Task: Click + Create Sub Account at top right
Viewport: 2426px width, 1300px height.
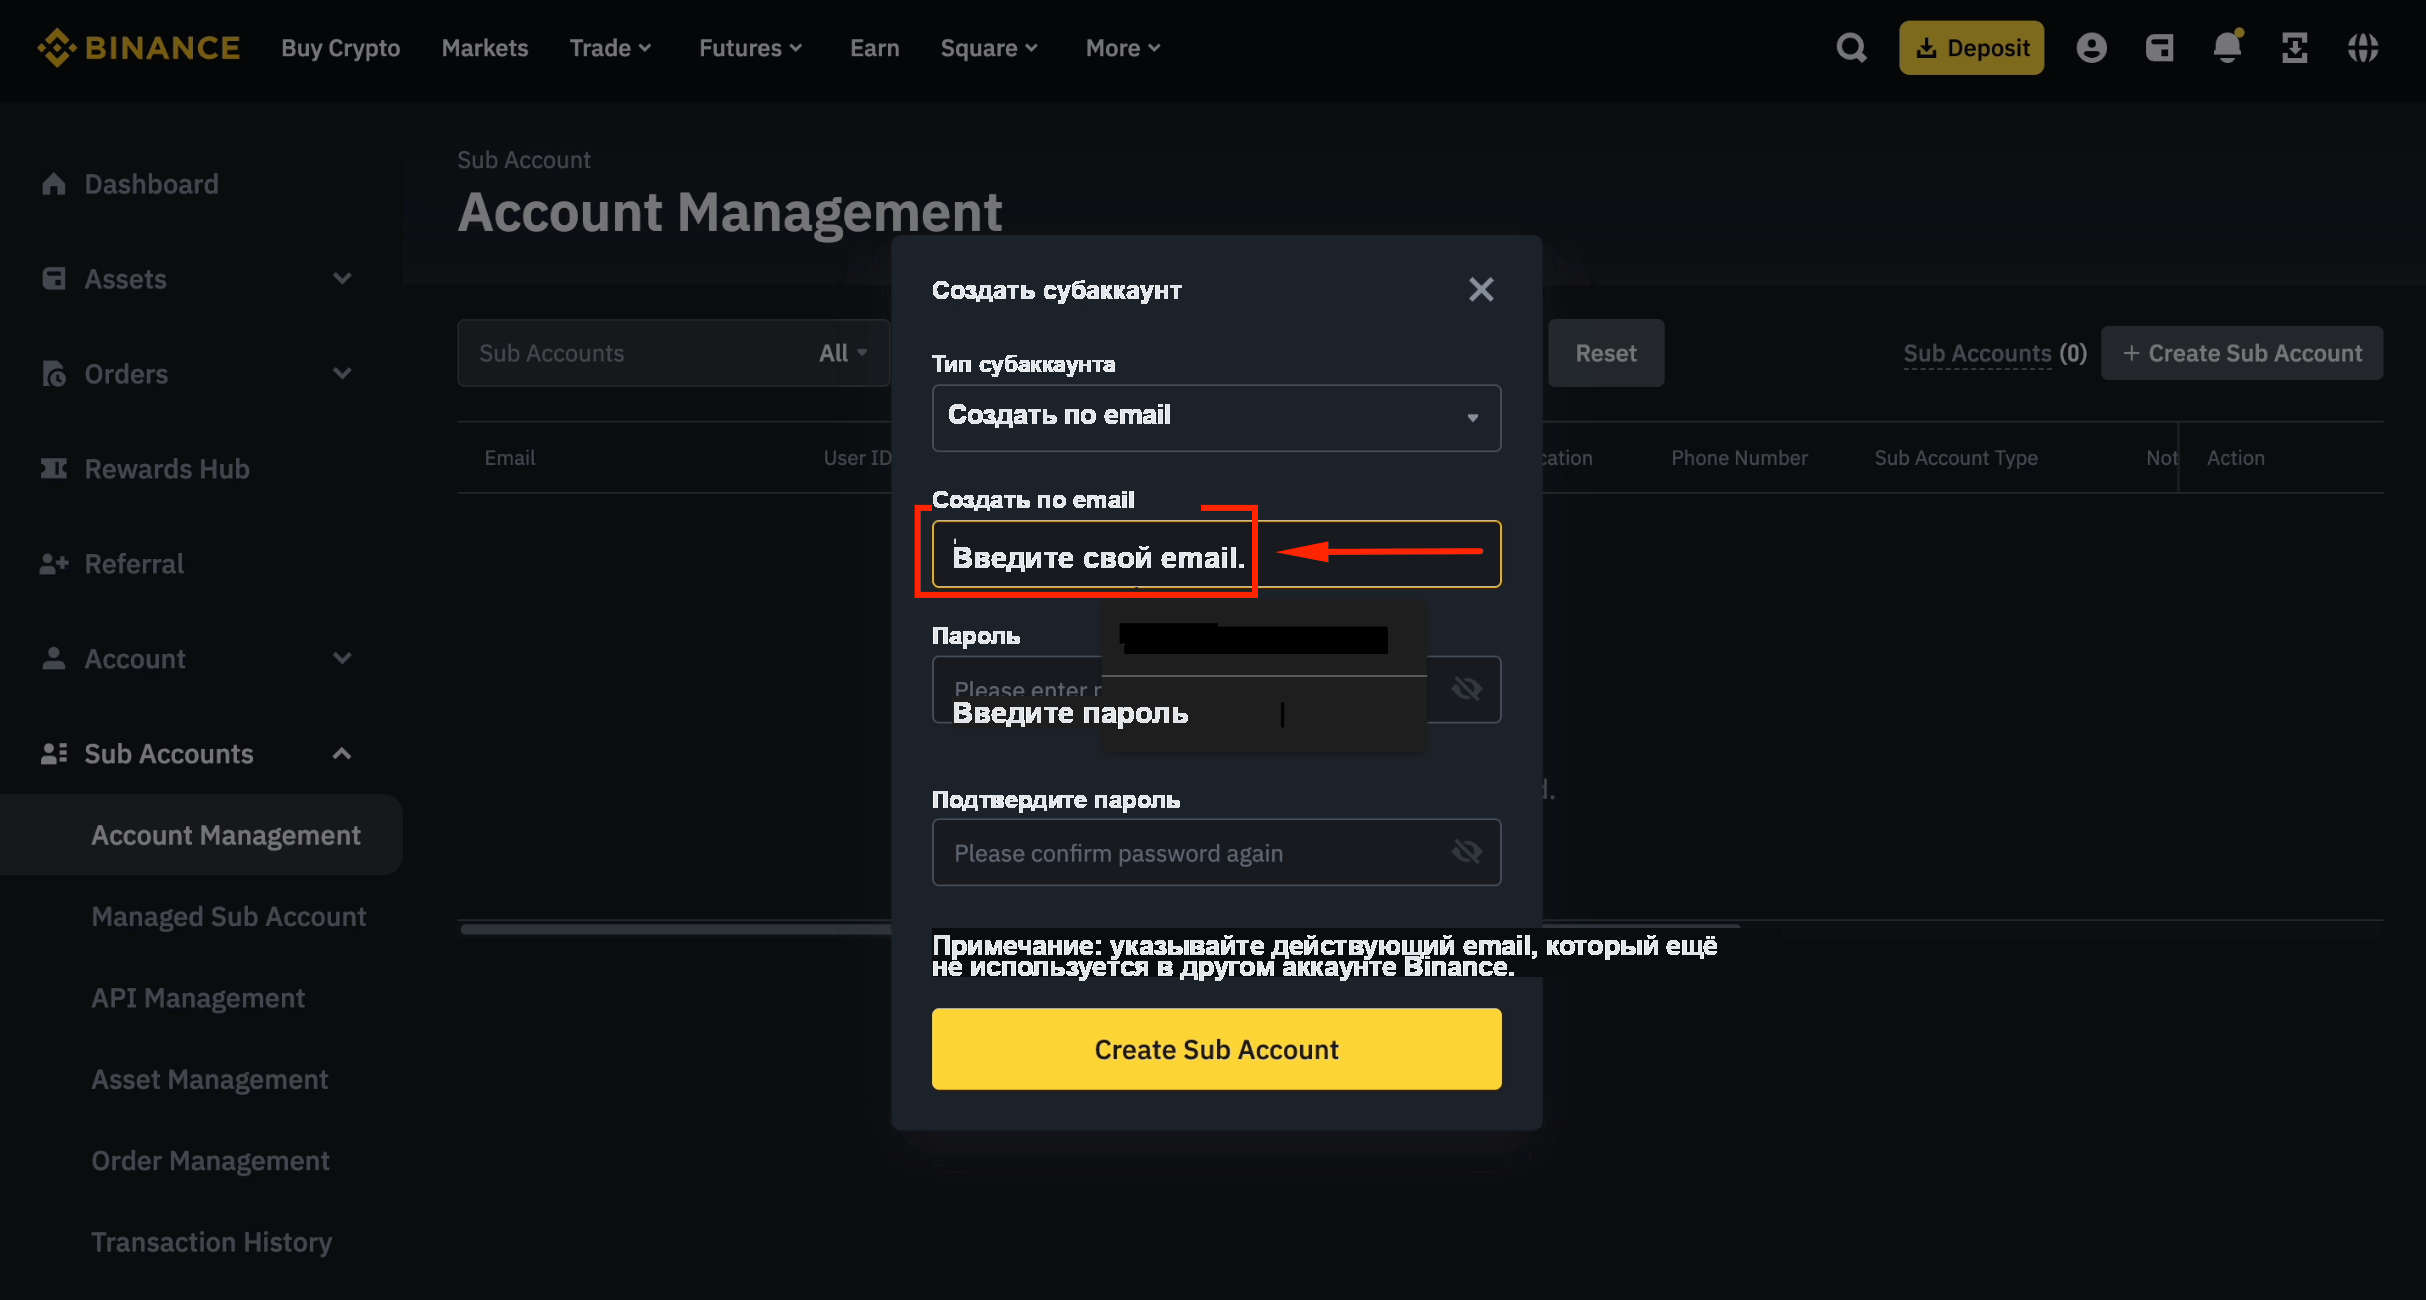Action: tap(2242, 353)
